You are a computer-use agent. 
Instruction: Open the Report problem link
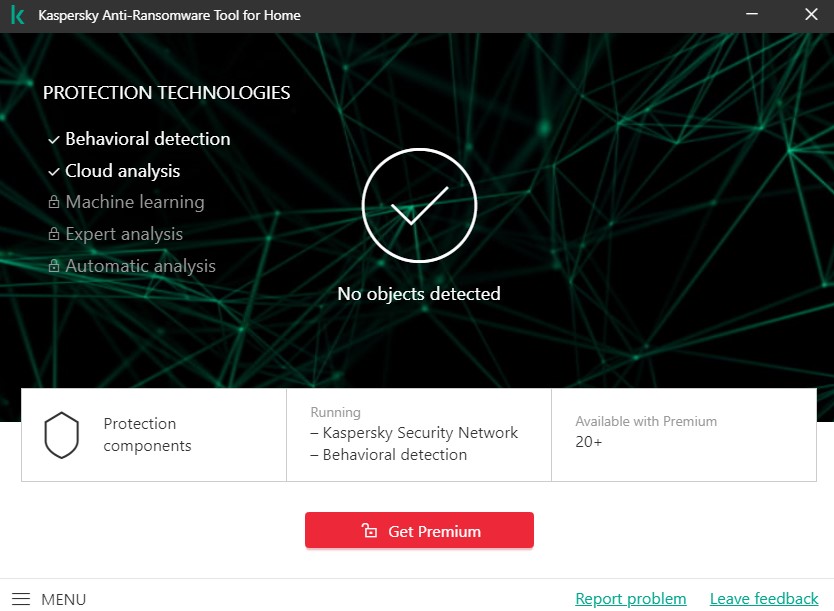pyautogui.click(x=630, y=599)
